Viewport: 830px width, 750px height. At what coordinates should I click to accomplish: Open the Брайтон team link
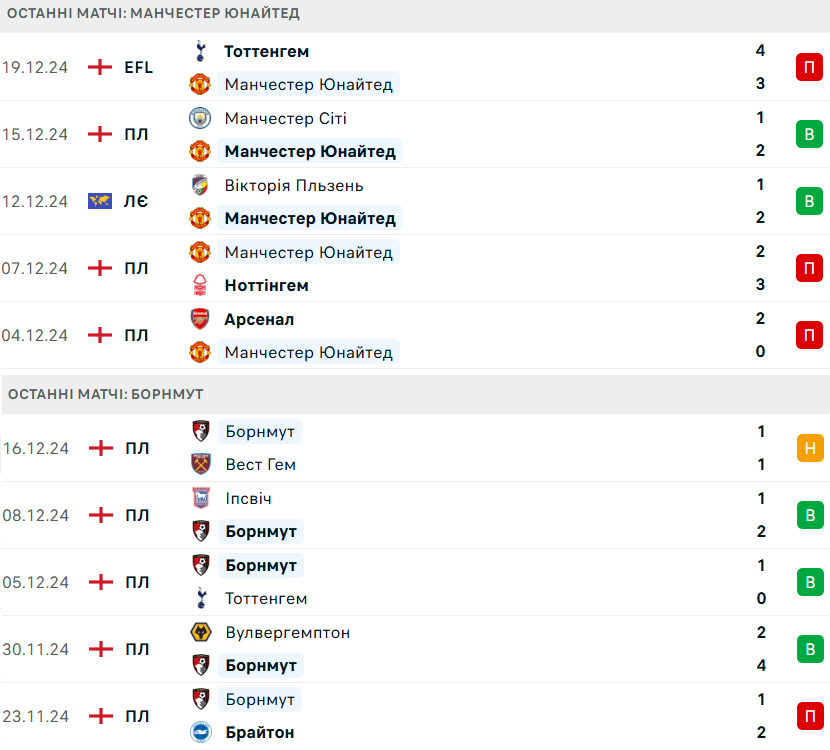point(260,732)
